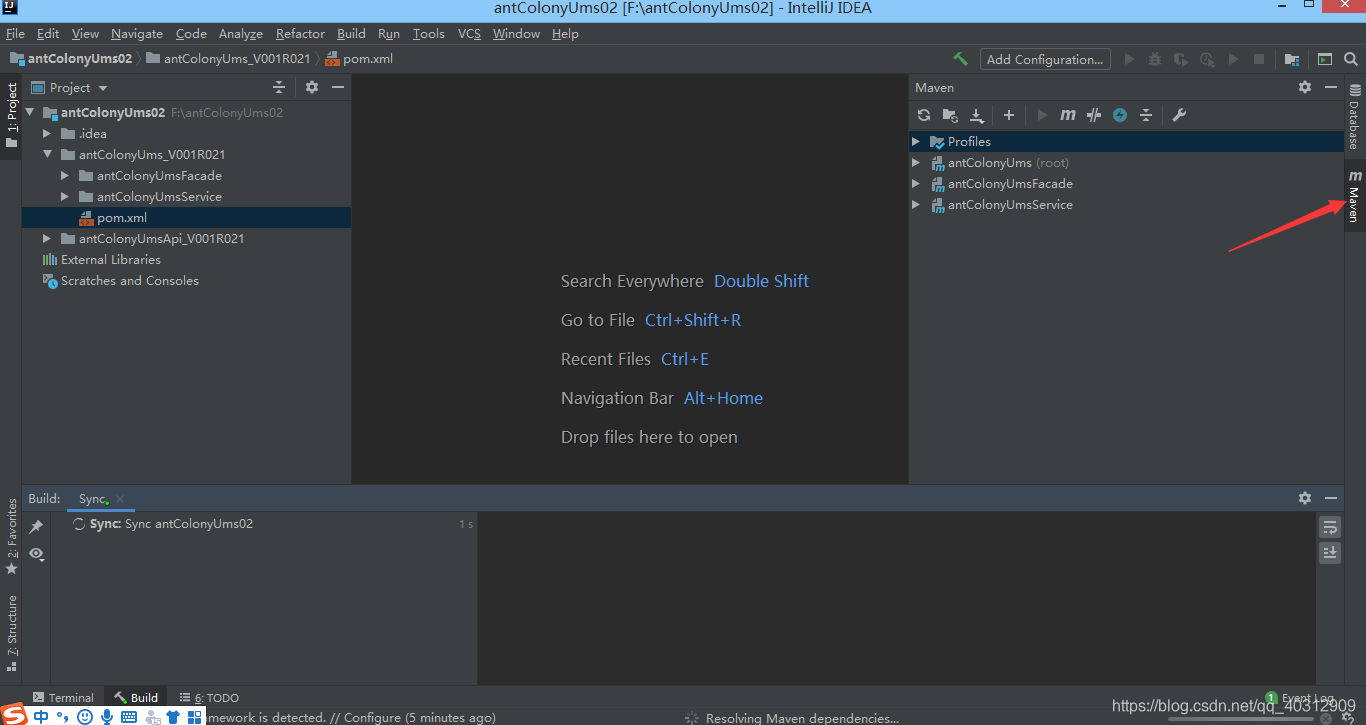Toggle Pin Tab icon in Build panel
This screenshot has height=725, width=1366.
pos(36,526)
